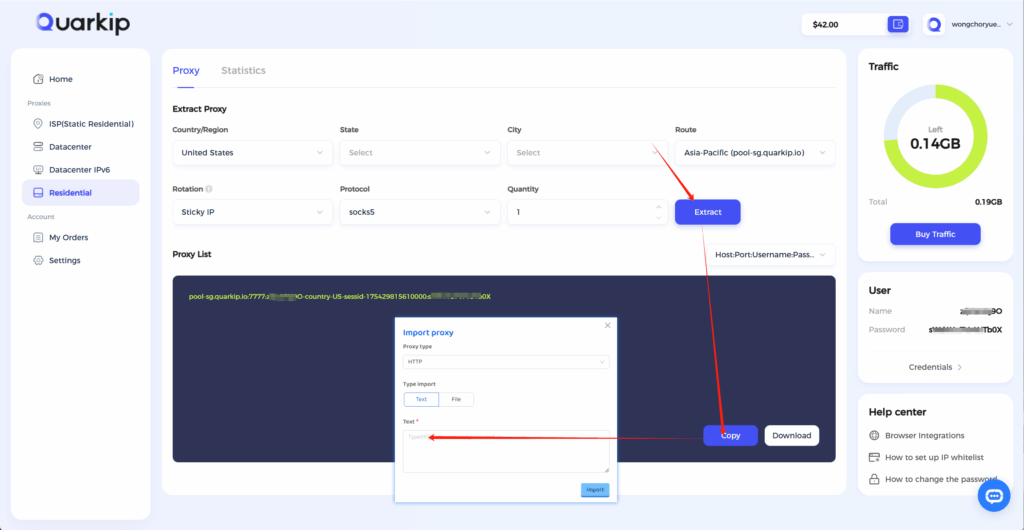Expand the user account menu chevron
This screenshot has height=530, width=1024.
click(1010, 24)
